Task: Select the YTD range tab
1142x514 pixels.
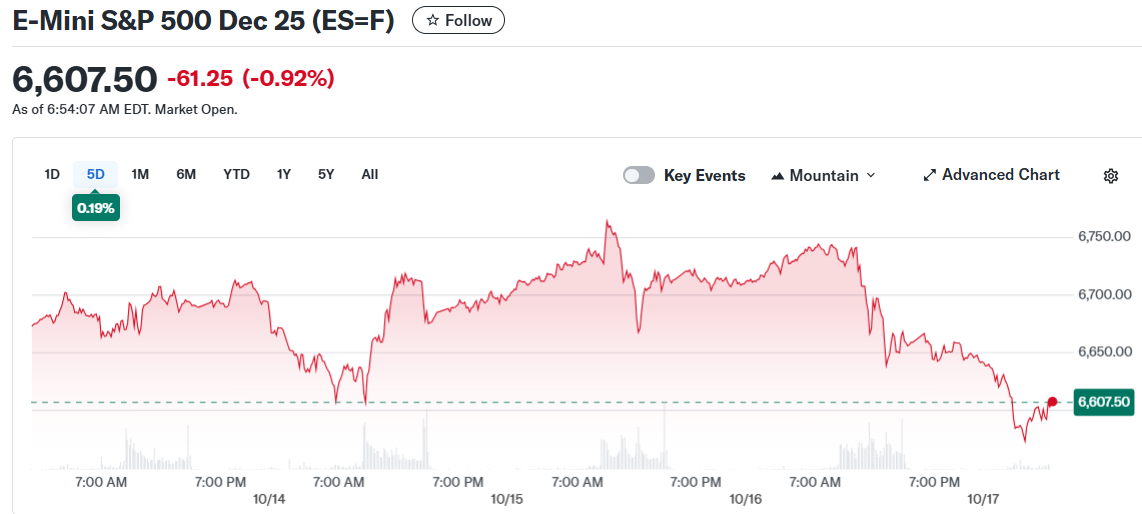Action: click(236, 174)
